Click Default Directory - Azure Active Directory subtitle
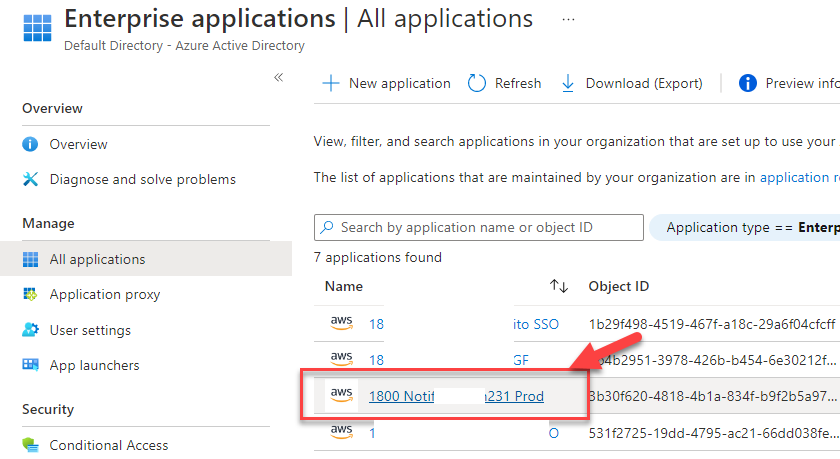840x459 pixels. click(184, 46)
